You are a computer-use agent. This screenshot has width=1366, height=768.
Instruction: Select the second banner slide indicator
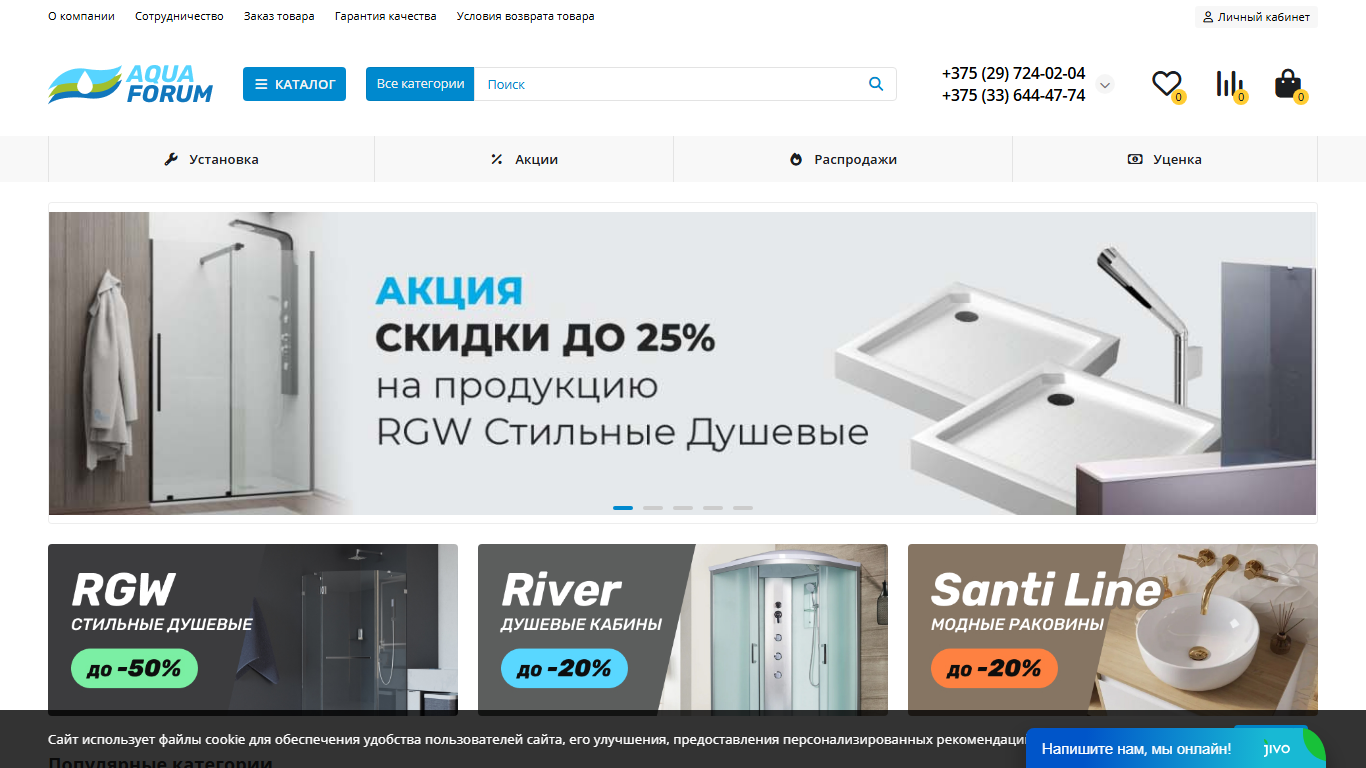pyautogui.click(x=653, y=508)
